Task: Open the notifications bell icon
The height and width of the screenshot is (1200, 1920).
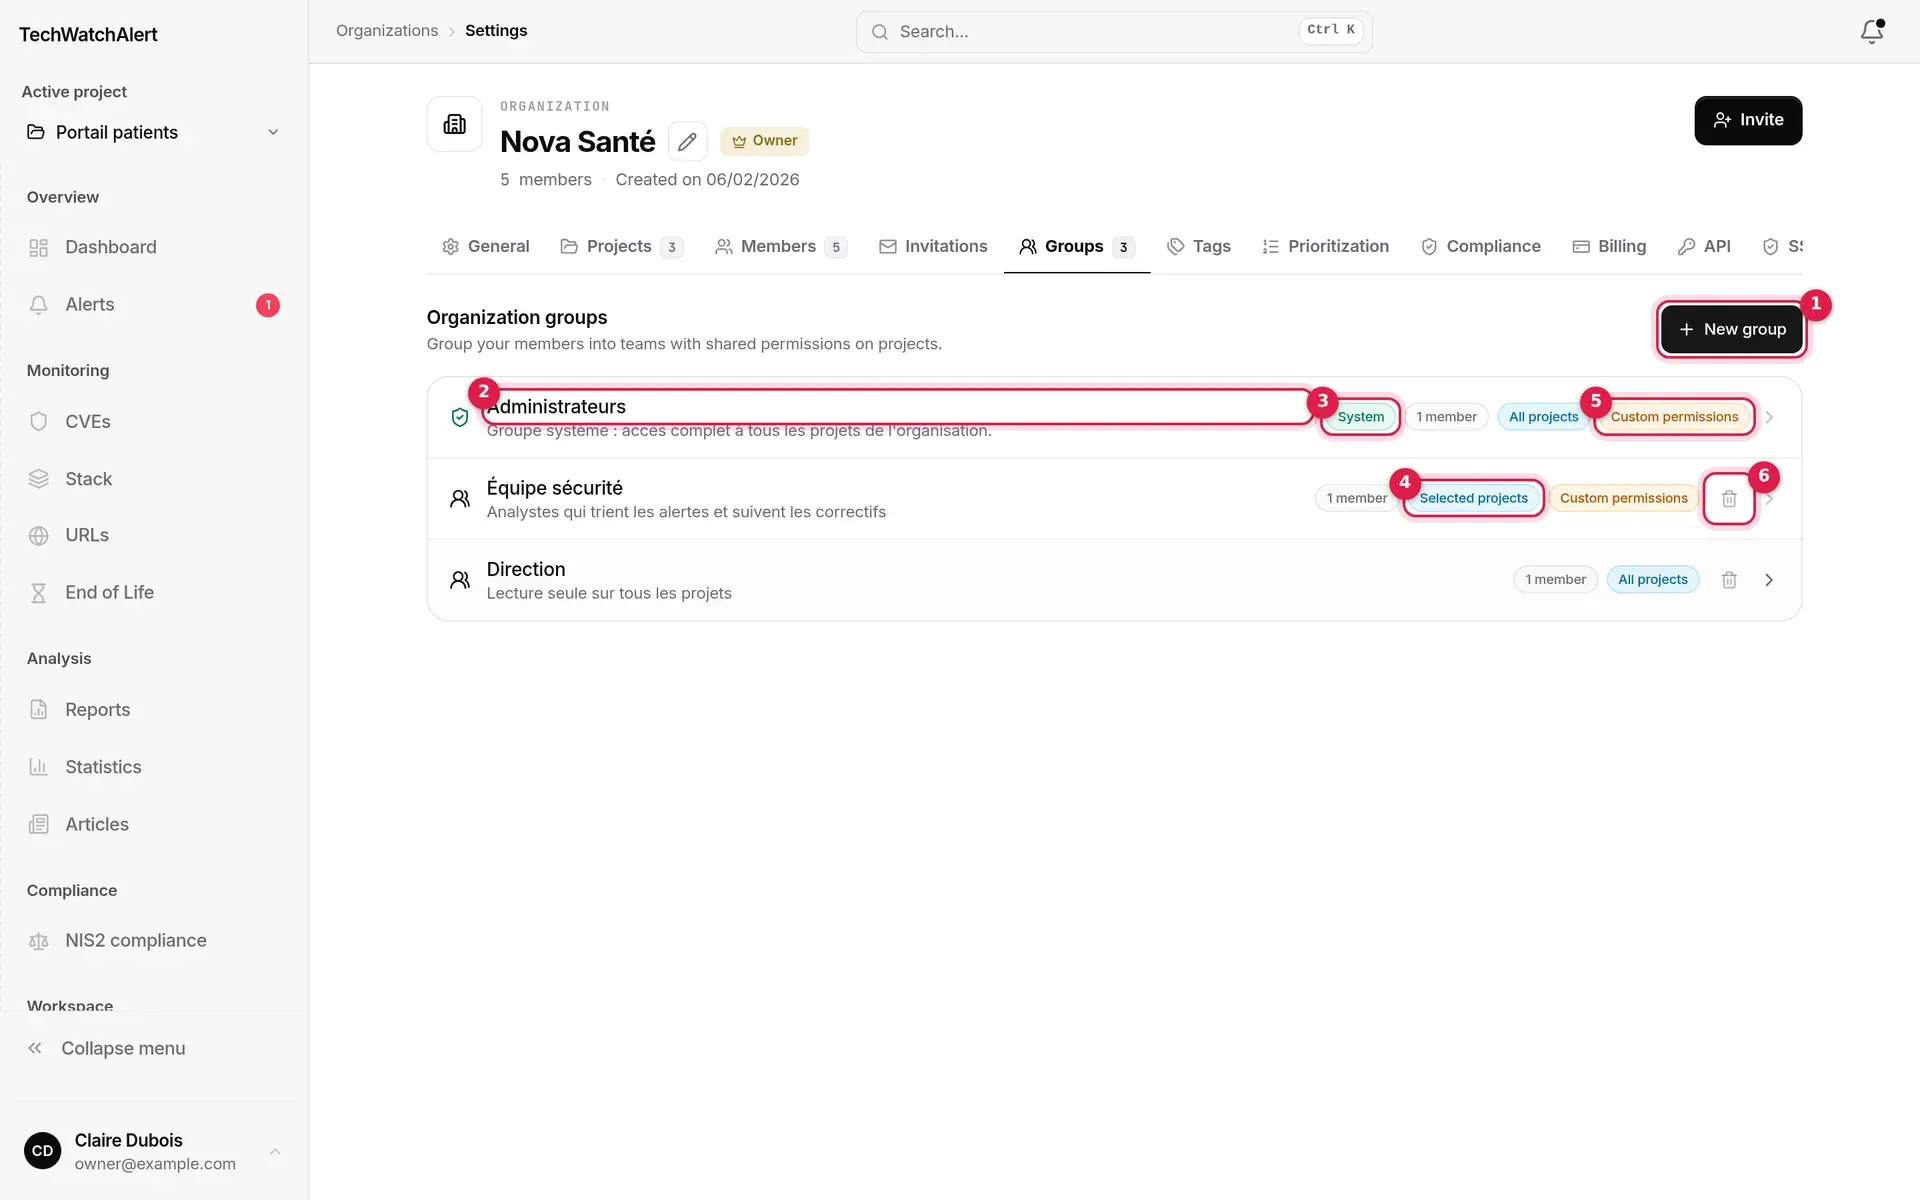Action: 1871,32
